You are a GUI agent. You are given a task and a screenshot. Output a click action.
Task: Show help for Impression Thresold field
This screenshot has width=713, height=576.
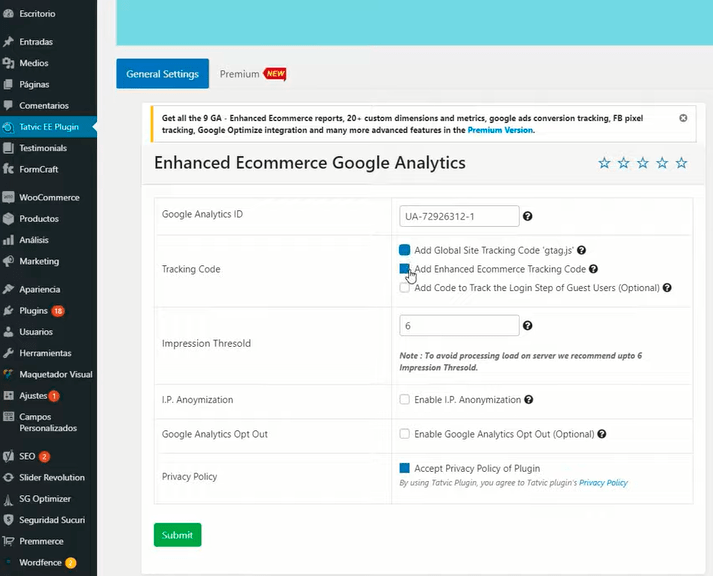tap(527, 326)
